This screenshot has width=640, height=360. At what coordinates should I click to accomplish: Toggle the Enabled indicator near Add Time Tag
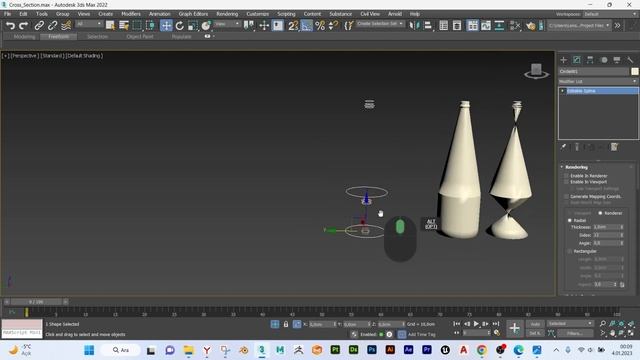click(x=381, y=334)
